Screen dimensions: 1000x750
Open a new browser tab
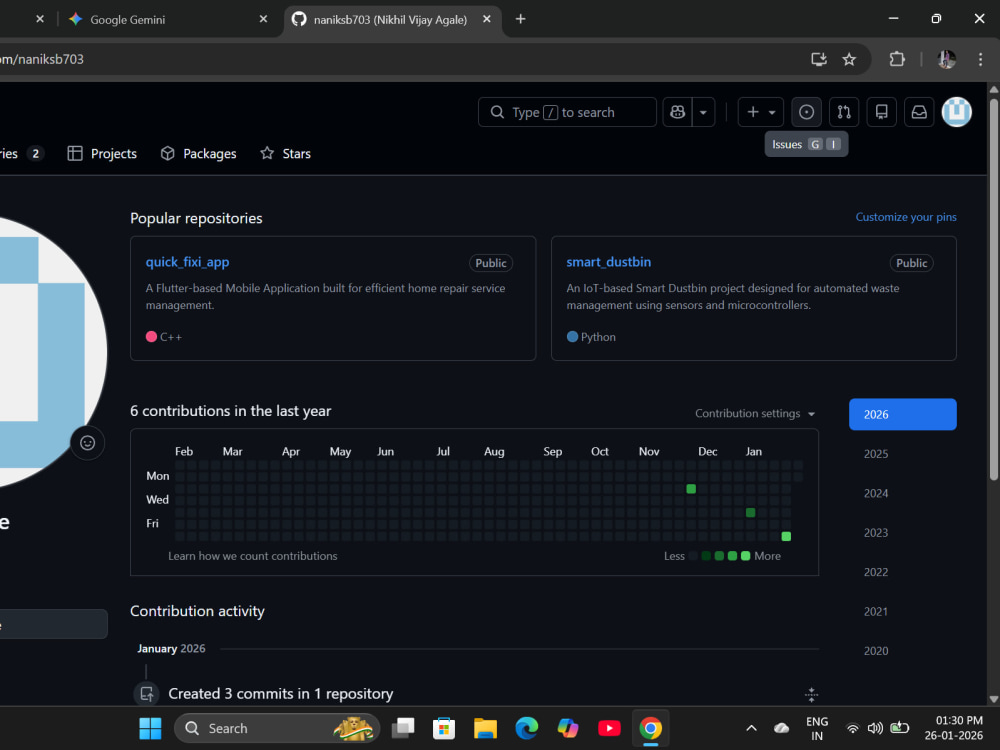point(520,19)
